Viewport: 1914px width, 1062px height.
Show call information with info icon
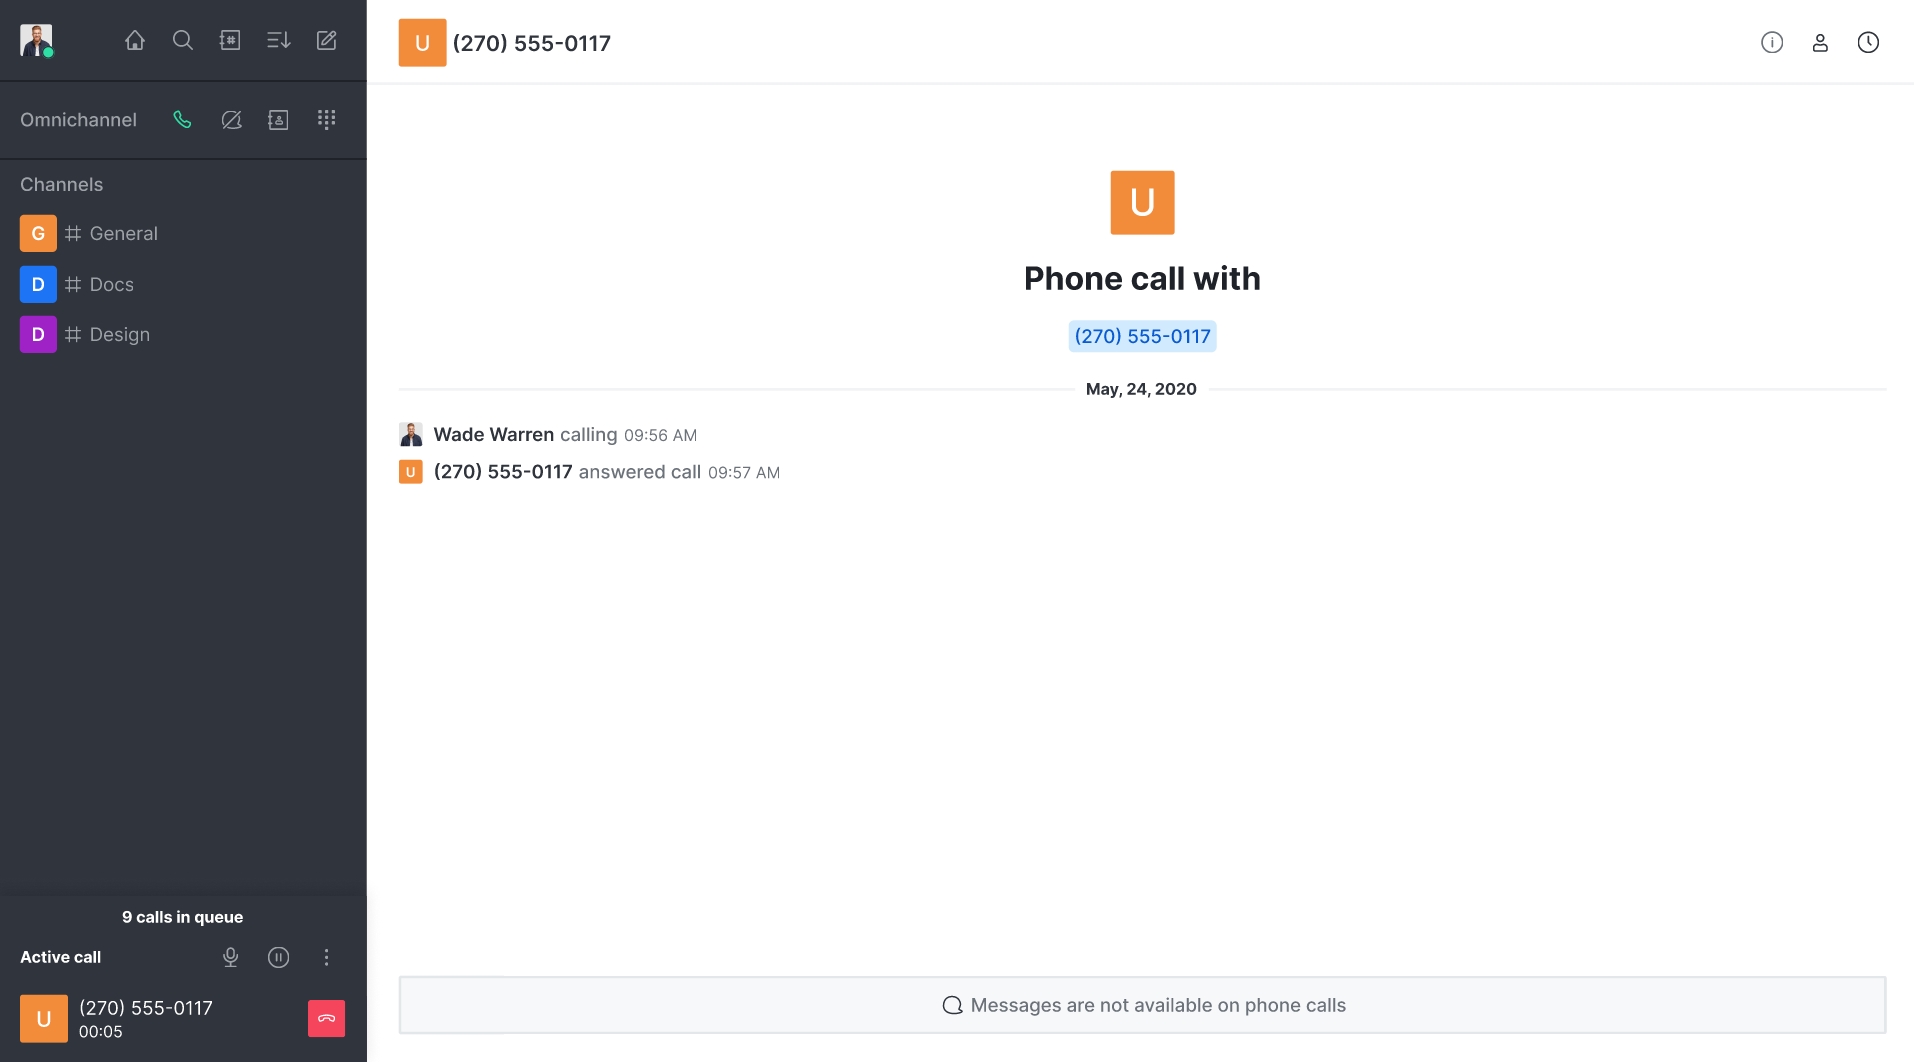(1772, 42)
